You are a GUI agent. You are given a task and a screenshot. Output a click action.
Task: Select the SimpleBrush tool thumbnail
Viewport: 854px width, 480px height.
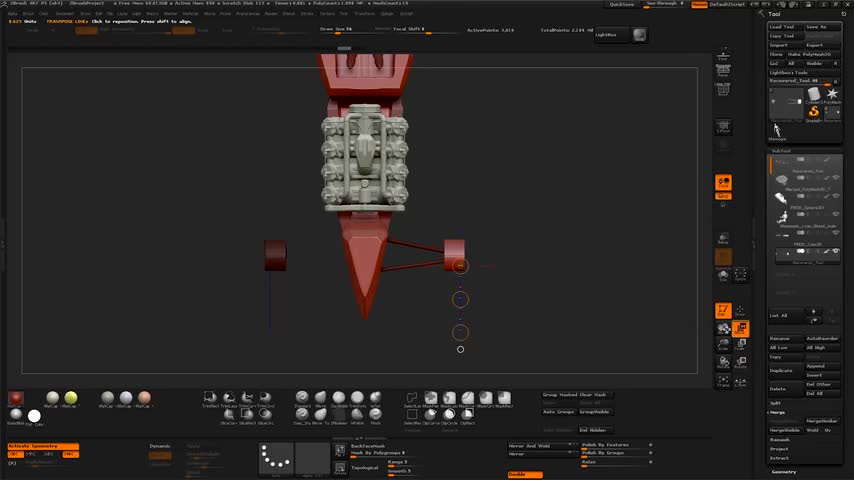click(x=814, y=113)
